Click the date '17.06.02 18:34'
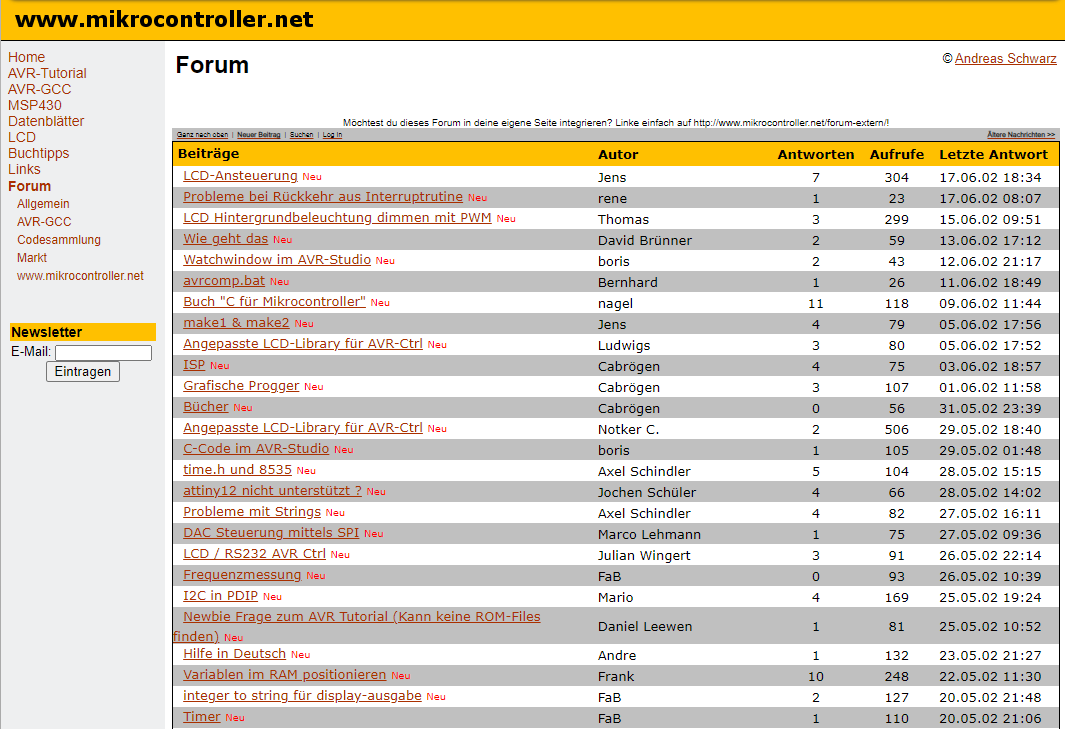This screenshot has width=1065, height=729. pyautogui.click(x=990, y=177)
